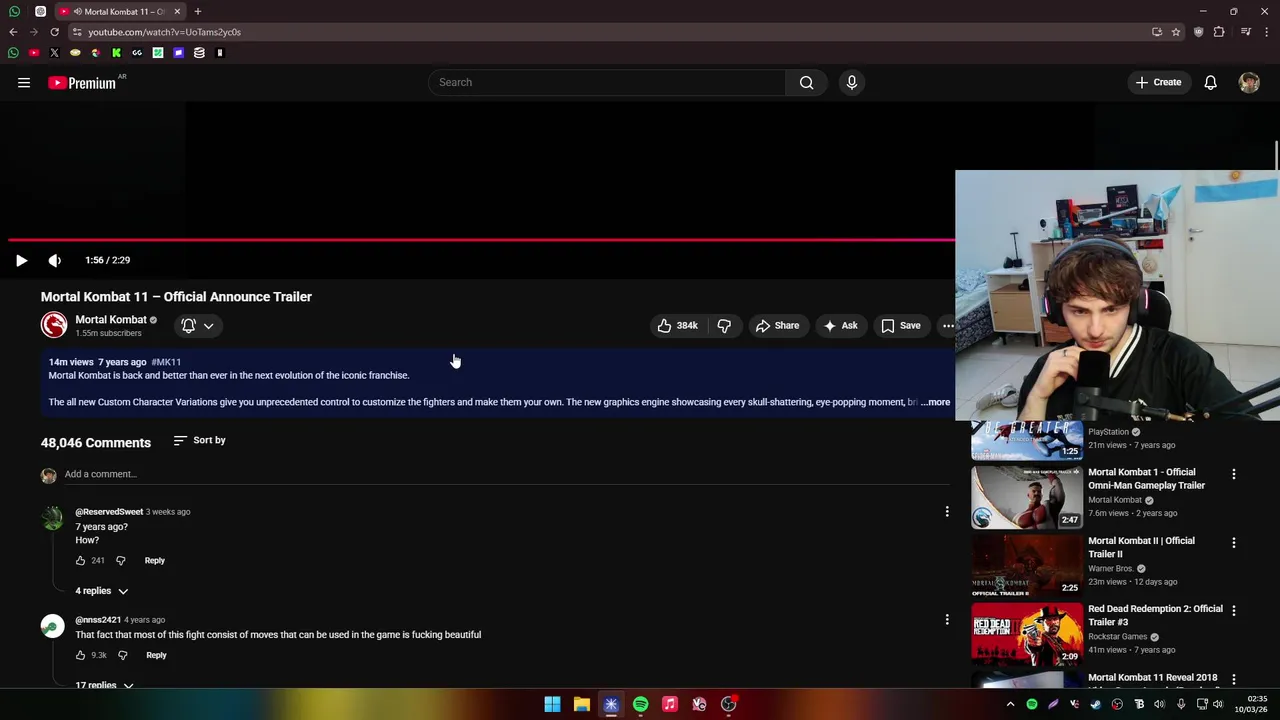Dislike @ReservedSweet's comment

[121, 561]
